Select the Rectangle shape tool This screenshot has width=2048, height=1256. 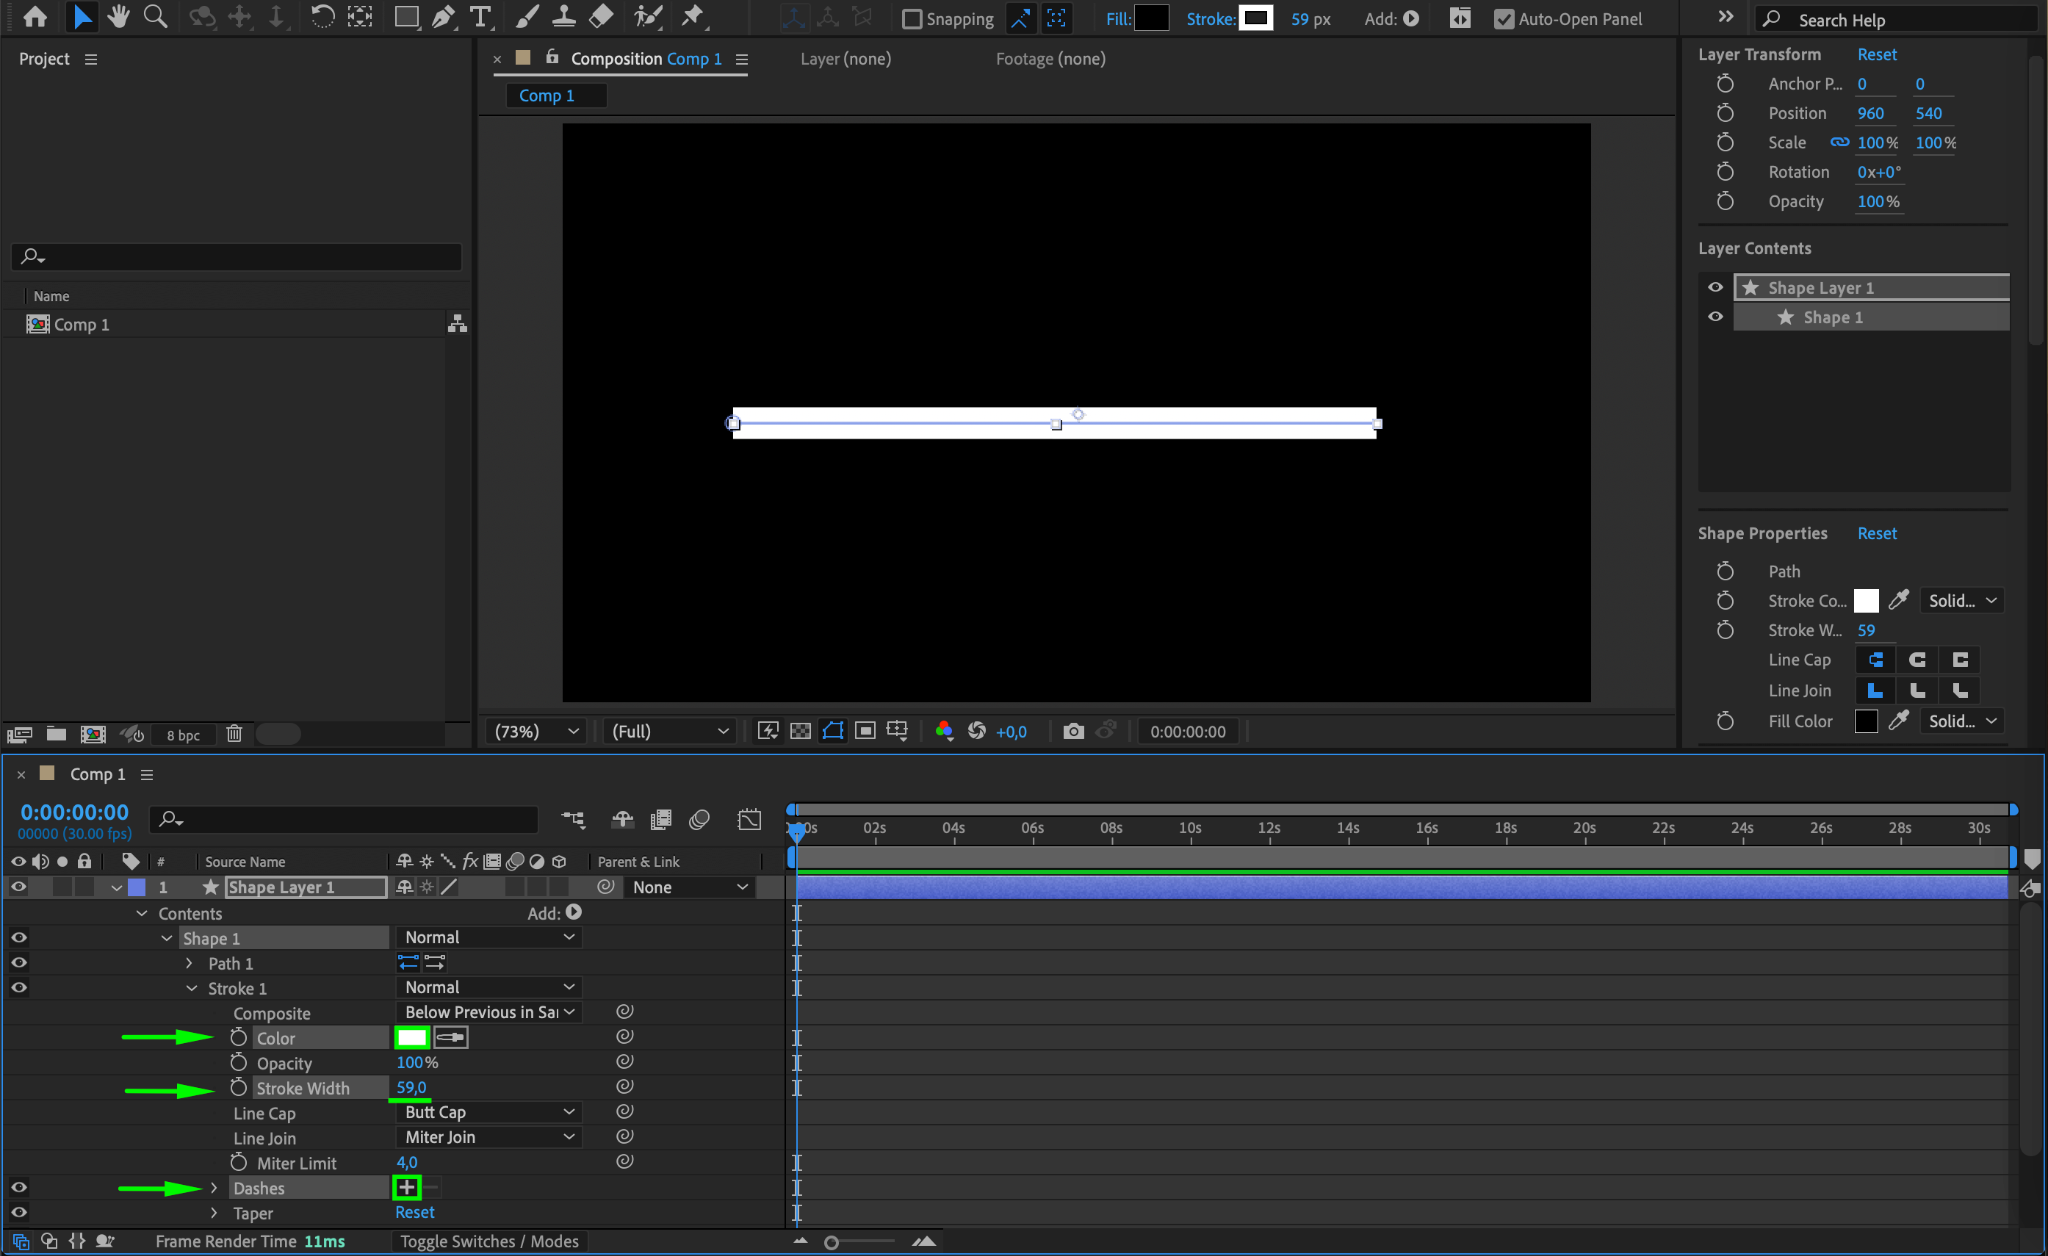pos(406,17)
